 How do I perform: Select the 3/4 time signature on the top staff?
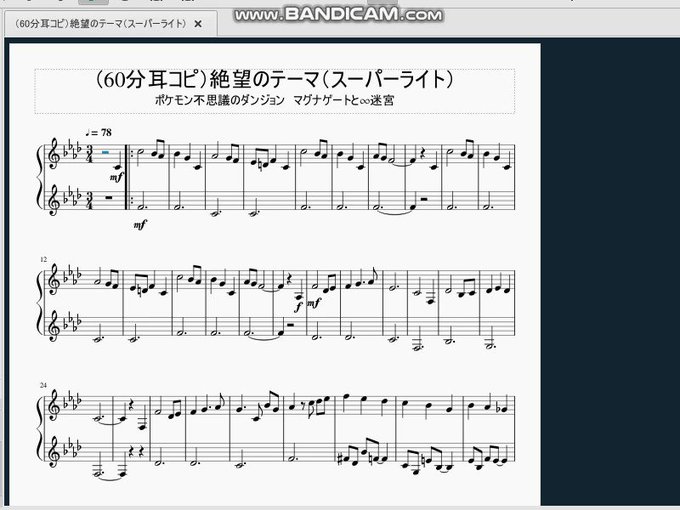pyautogui.click(x=90, y=155)
